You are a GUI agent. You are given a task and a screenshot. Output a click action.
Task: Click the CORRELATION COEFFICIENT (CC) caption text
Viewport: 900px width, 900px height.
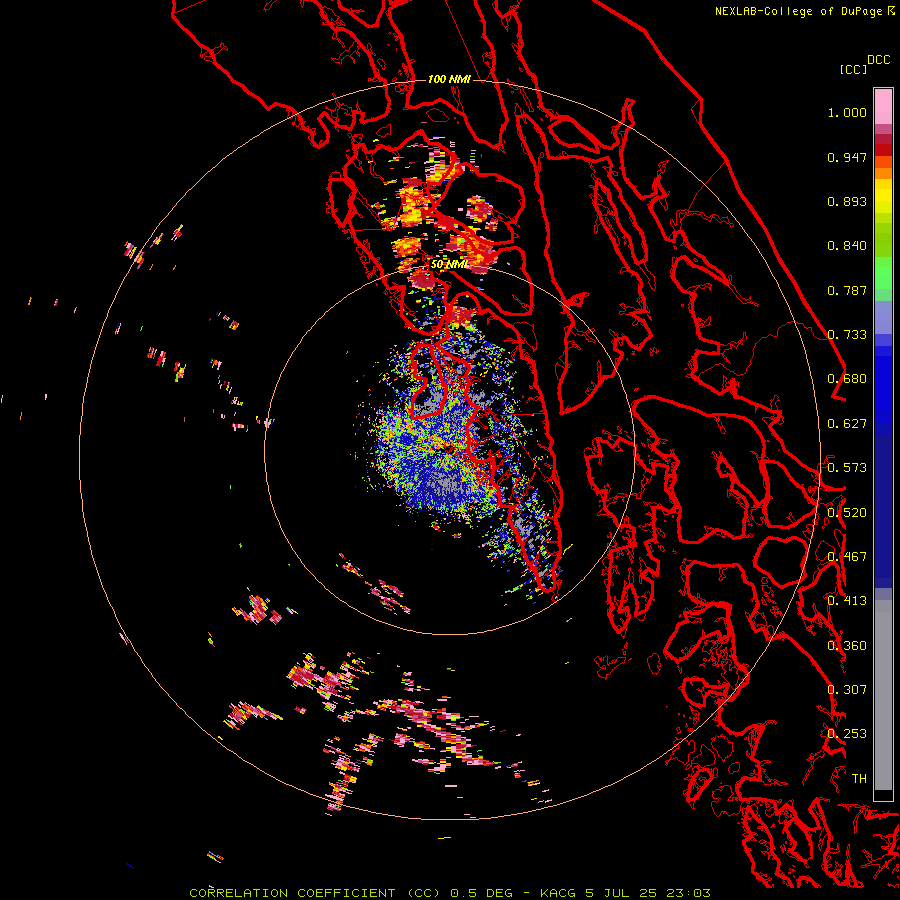(315, 893)
